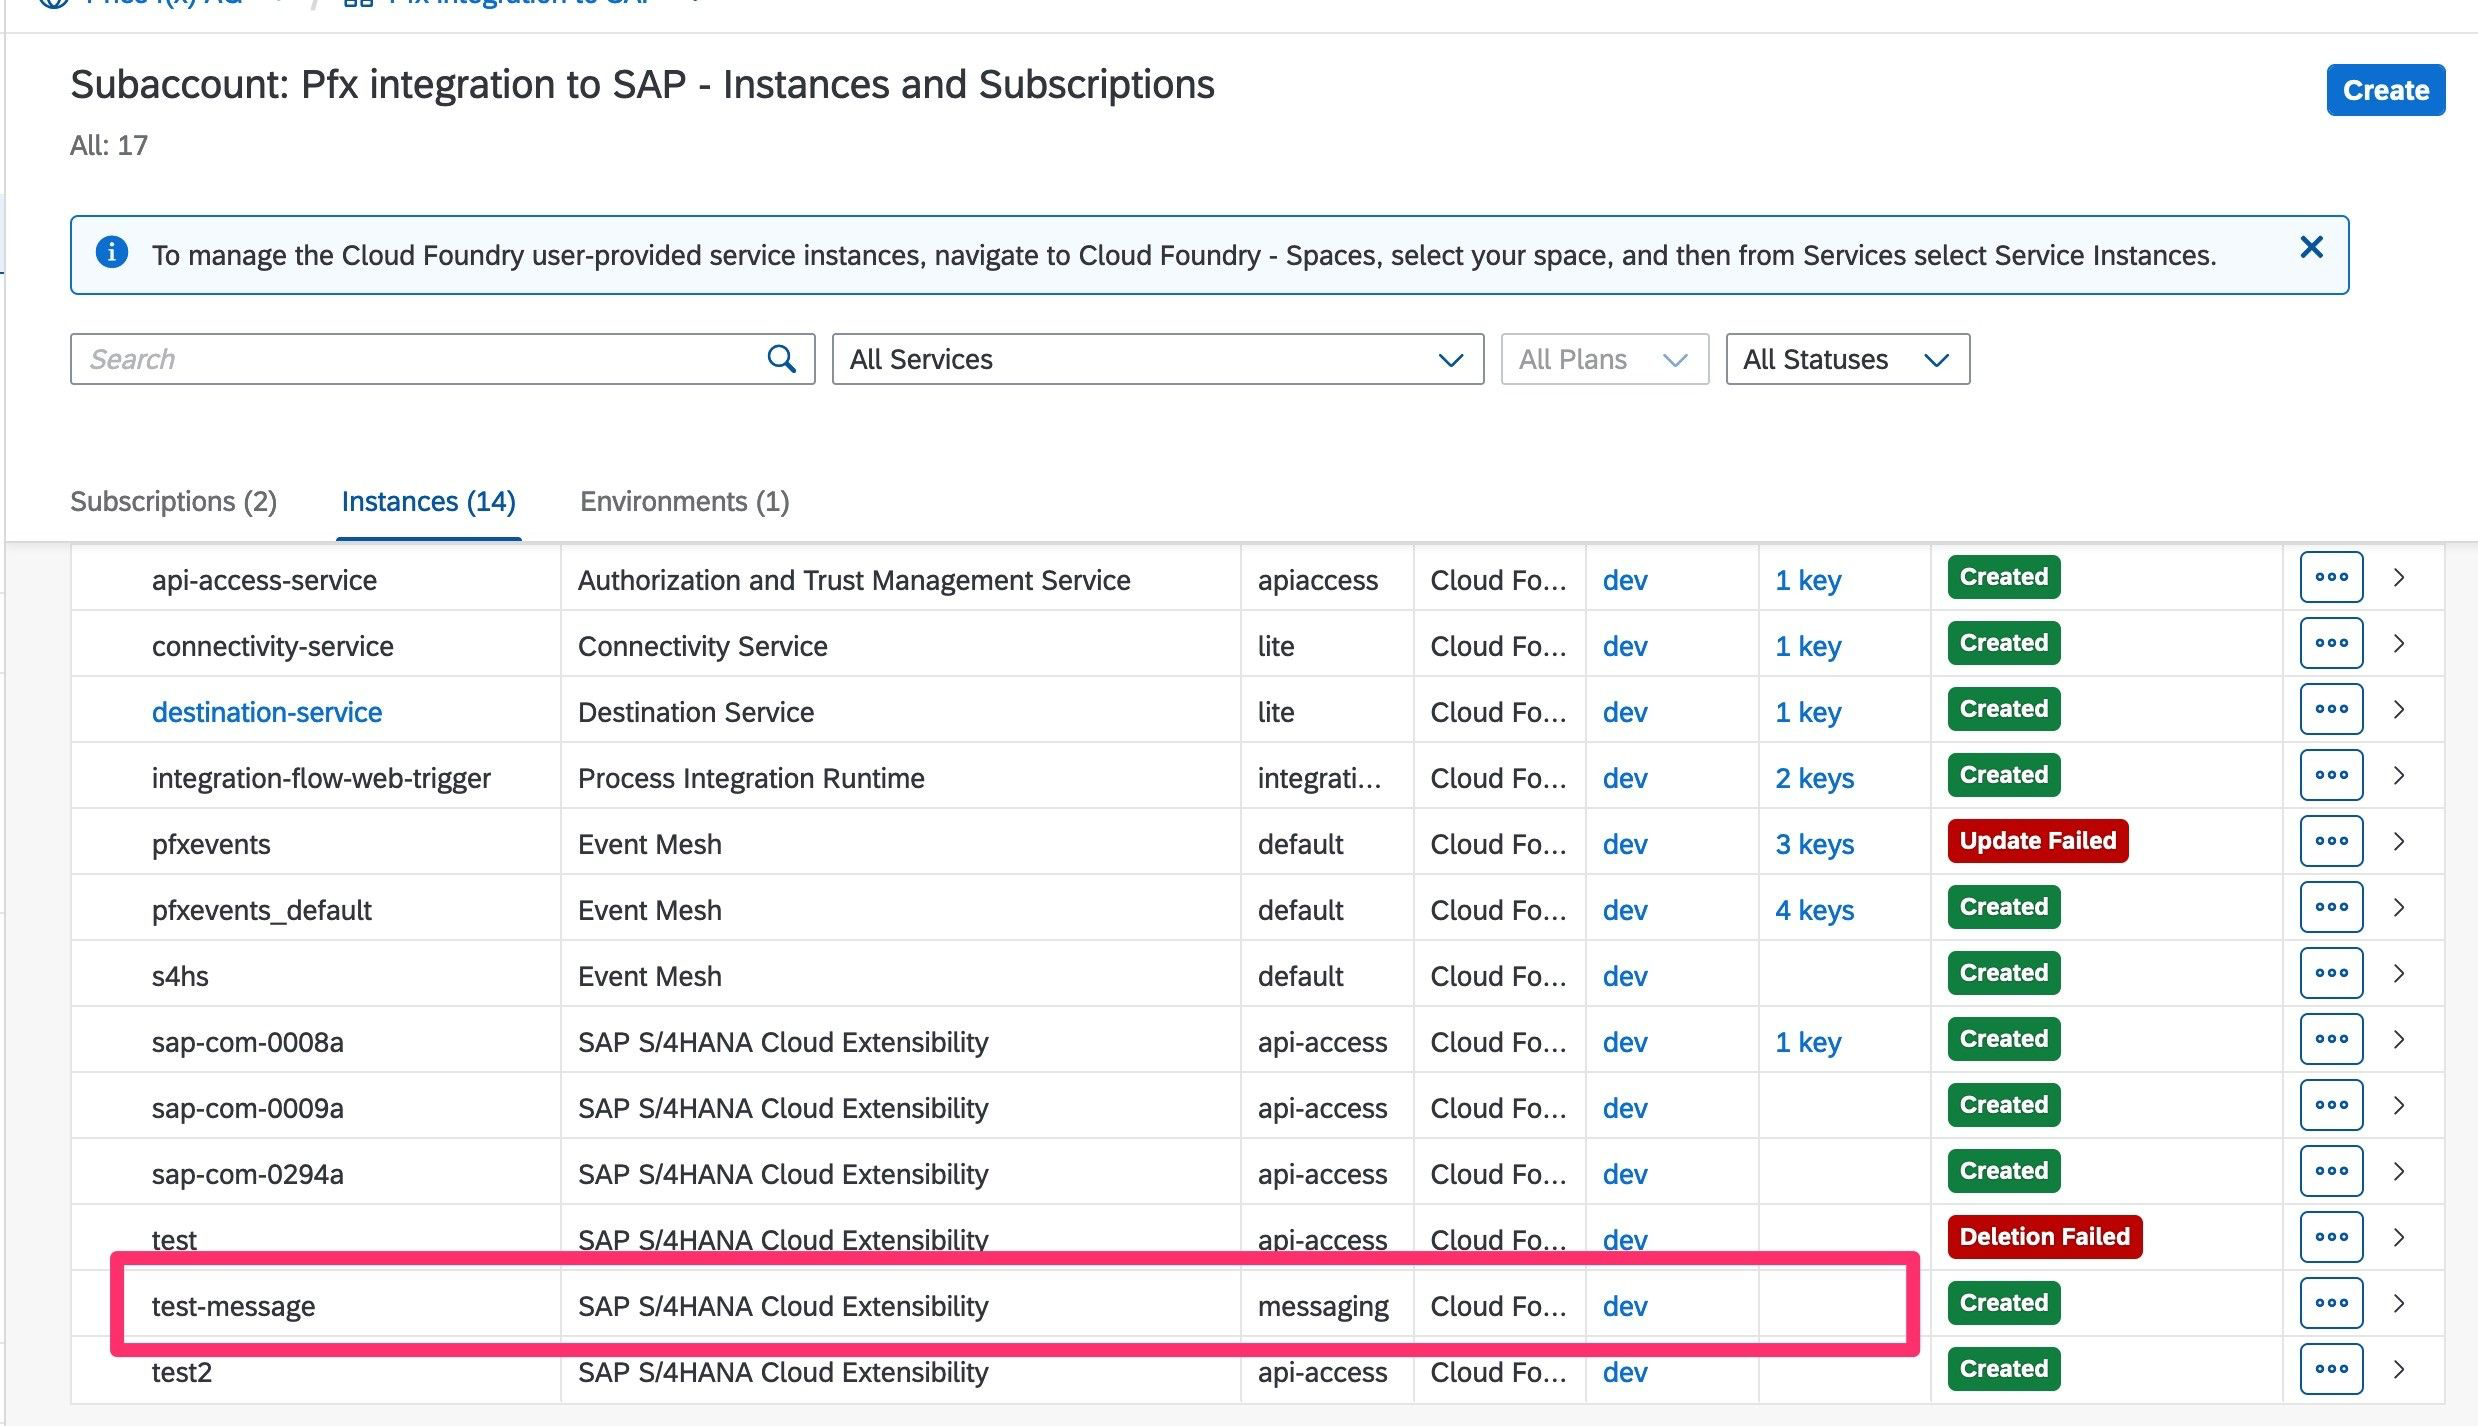The height and width of the screenshot is (1426, 2478).
Task: Open three-dot menu for test2 instance
Action: pyautogui.click(x=2330, y=1369)
